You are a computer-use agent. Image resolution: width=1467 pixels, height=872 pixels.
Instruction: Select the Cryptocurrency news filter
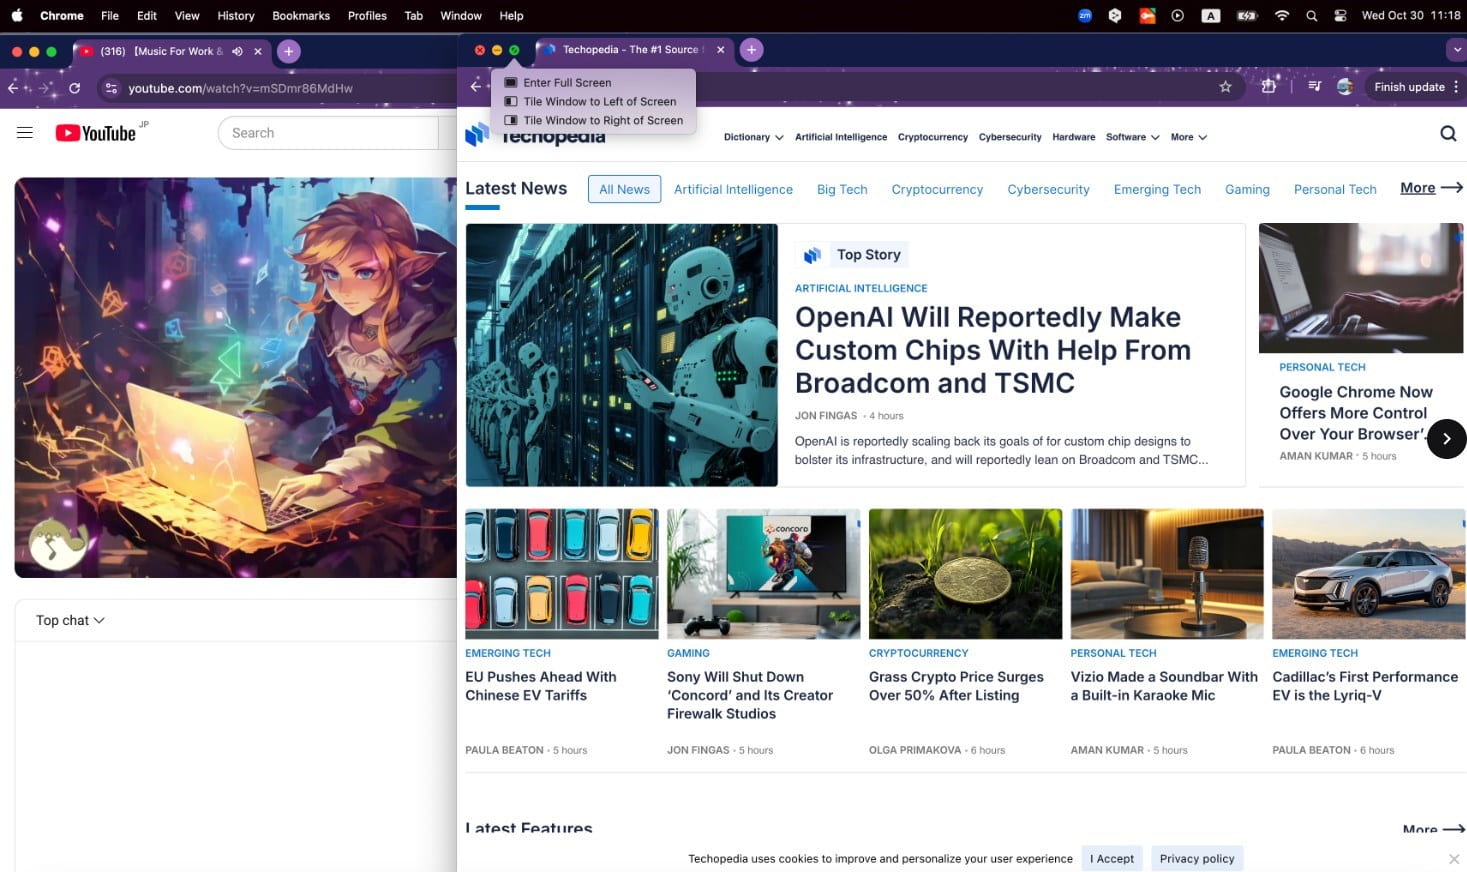click(937, 189)
